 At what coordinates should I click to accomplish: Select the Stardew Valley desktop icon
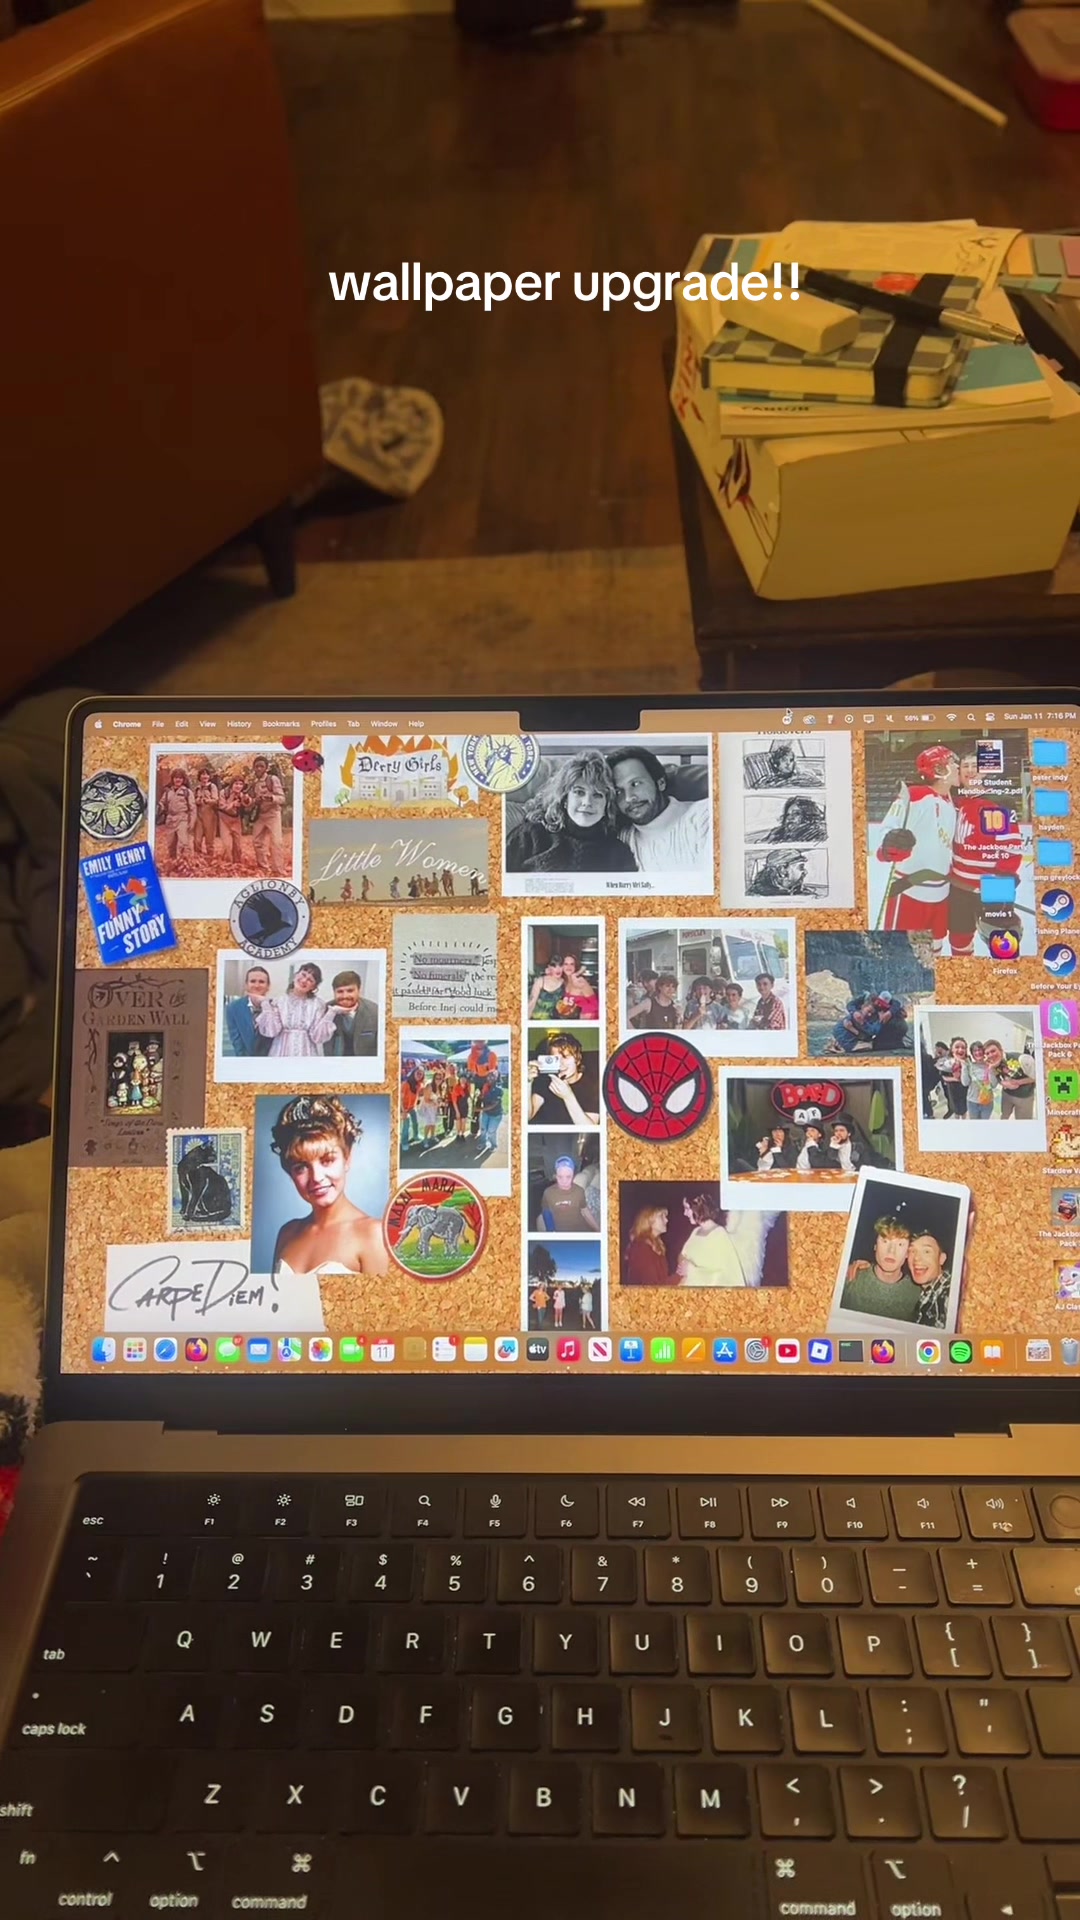tap(1062, 1148)
